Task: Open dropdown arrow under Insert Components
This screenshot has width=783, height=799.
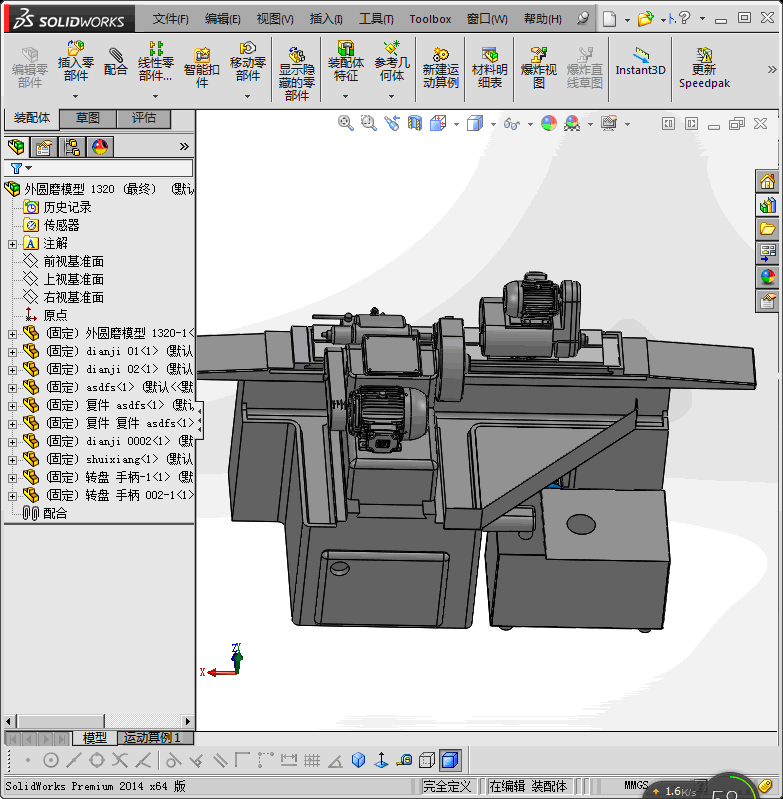Action: click(75, 96)
